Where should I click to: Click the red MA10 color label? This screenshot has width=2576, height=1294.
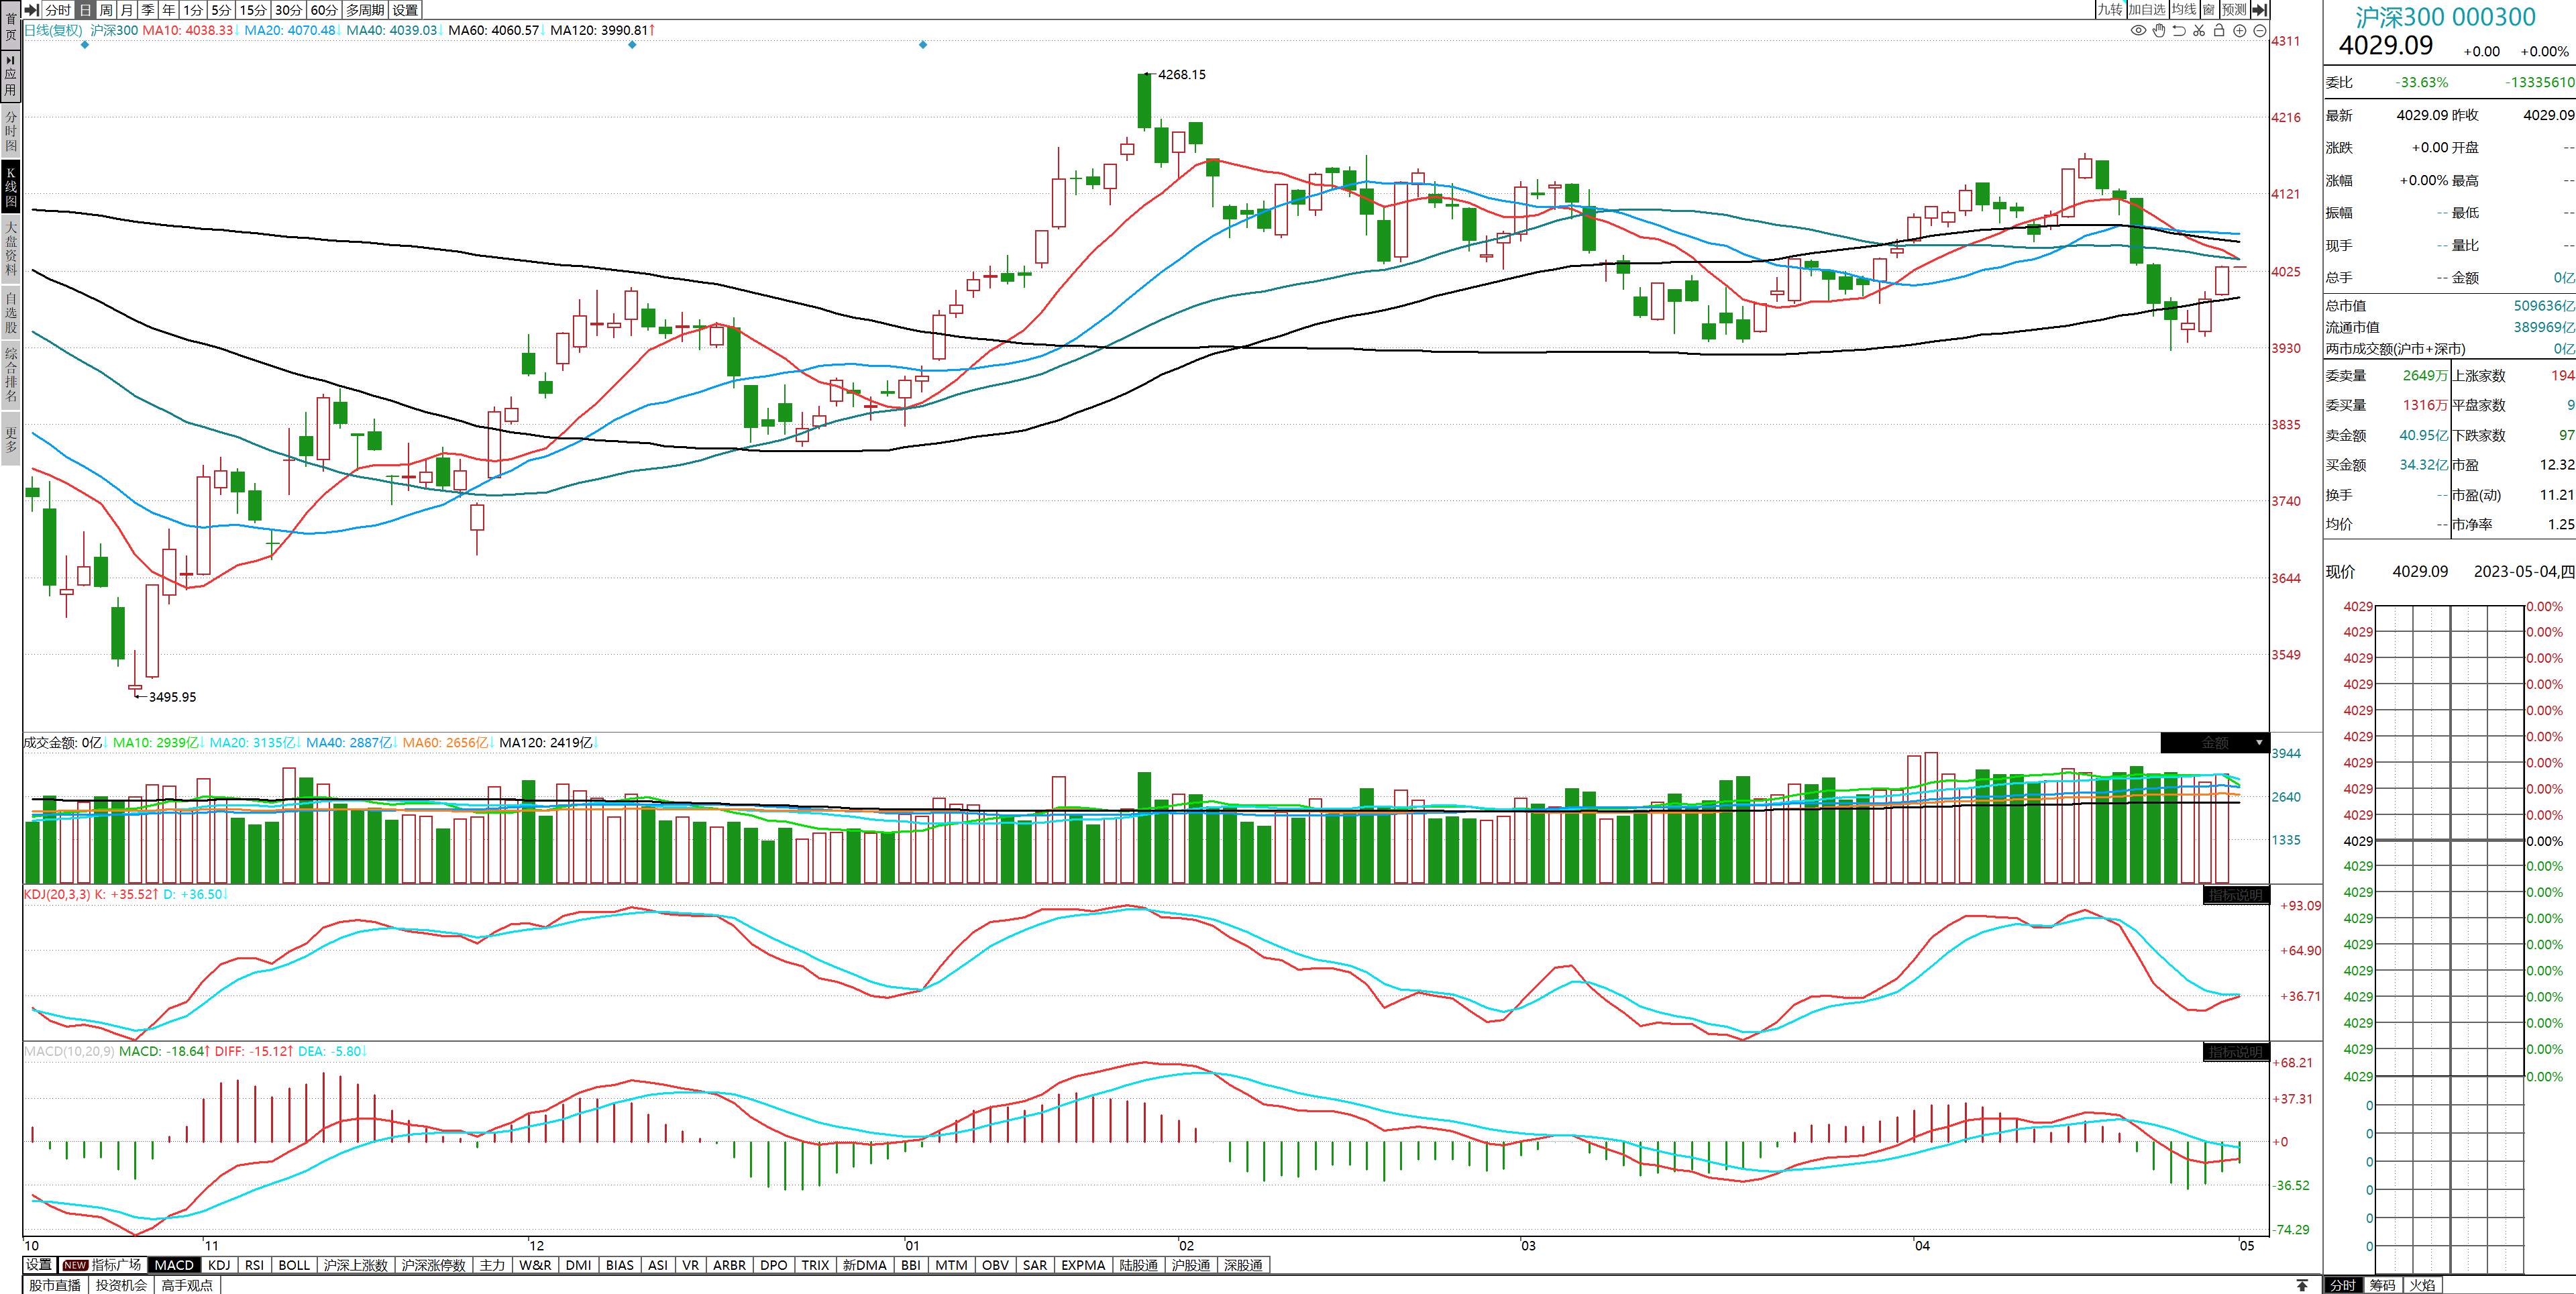[x=187, y=30]
